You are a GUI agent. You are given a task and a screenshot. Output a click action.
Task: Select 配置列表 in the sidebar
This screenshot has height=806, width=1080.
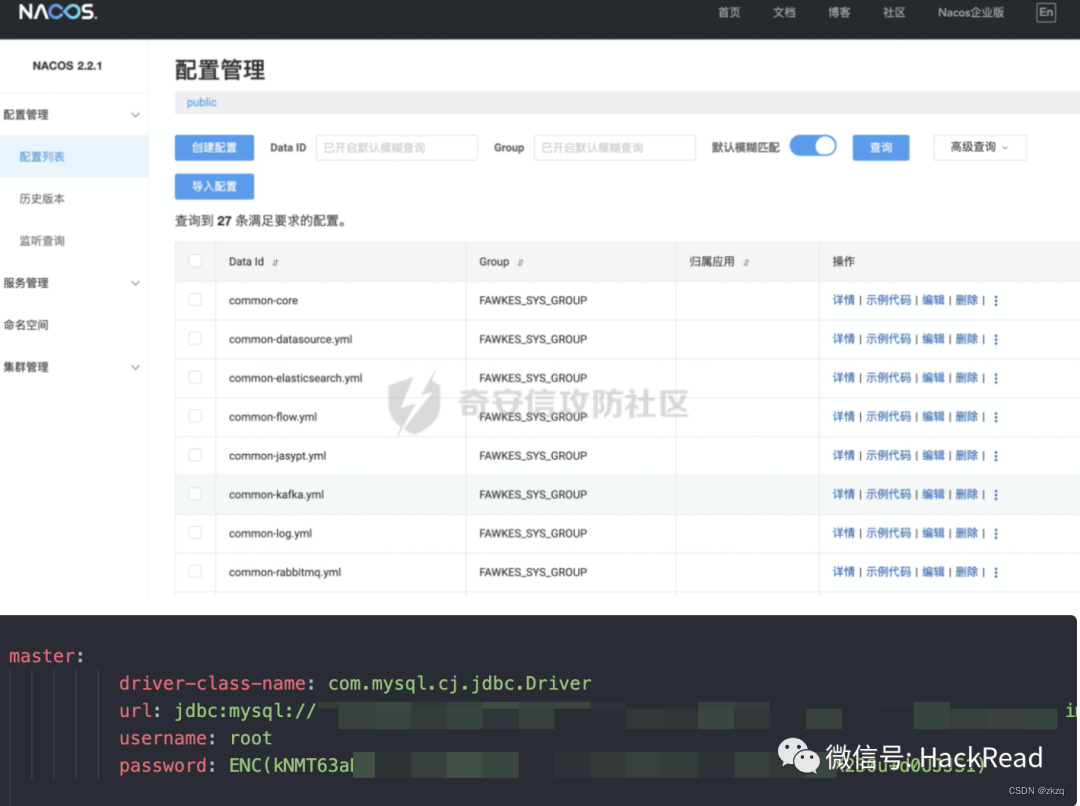pos(74,156)
